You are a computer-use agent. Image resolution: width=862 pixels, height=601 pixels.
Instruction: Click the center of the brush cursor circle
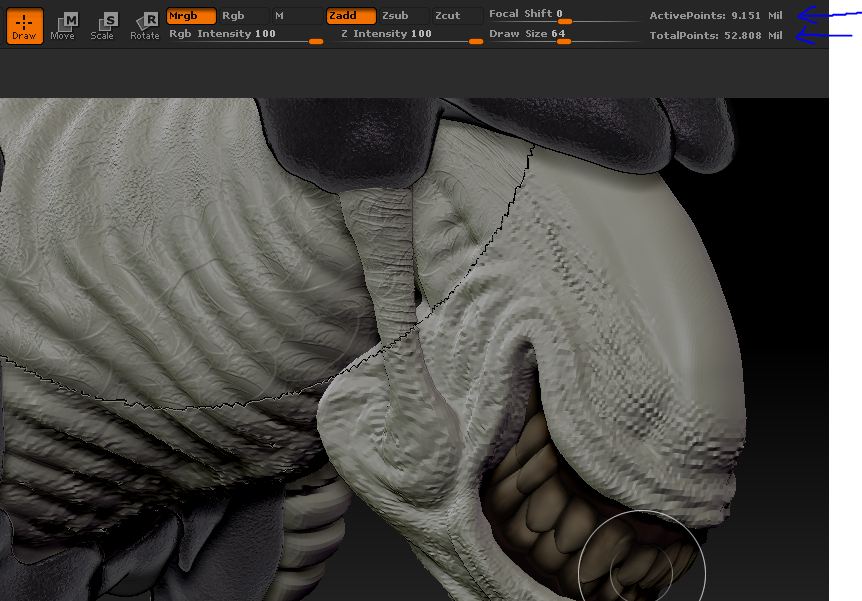pos(641,572)
